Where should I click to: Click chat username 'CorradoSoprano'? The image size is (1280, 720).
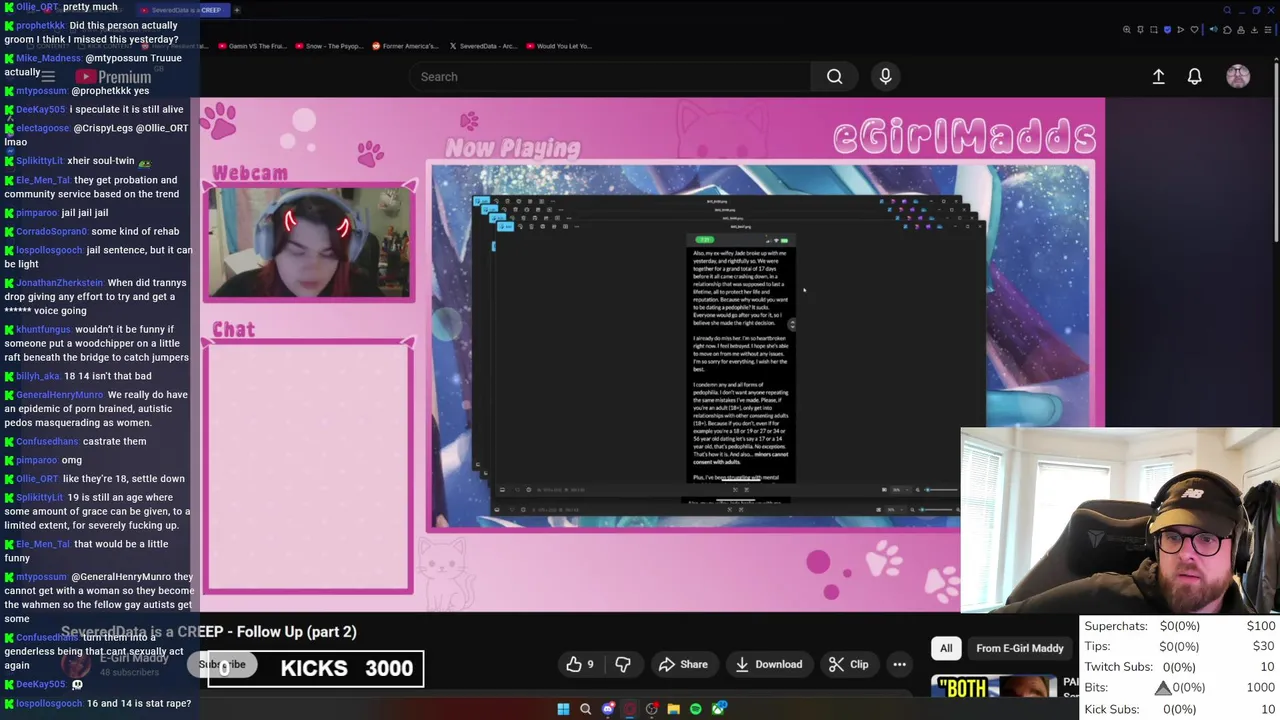[52, 231]
